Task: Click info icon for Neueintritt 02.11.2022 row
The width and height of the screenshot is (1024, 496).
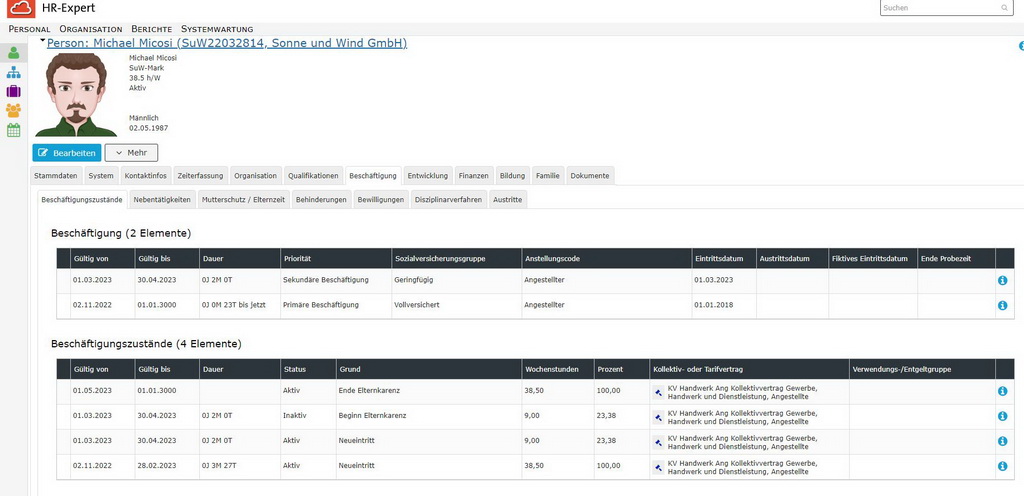Action: pos(1002,466)
